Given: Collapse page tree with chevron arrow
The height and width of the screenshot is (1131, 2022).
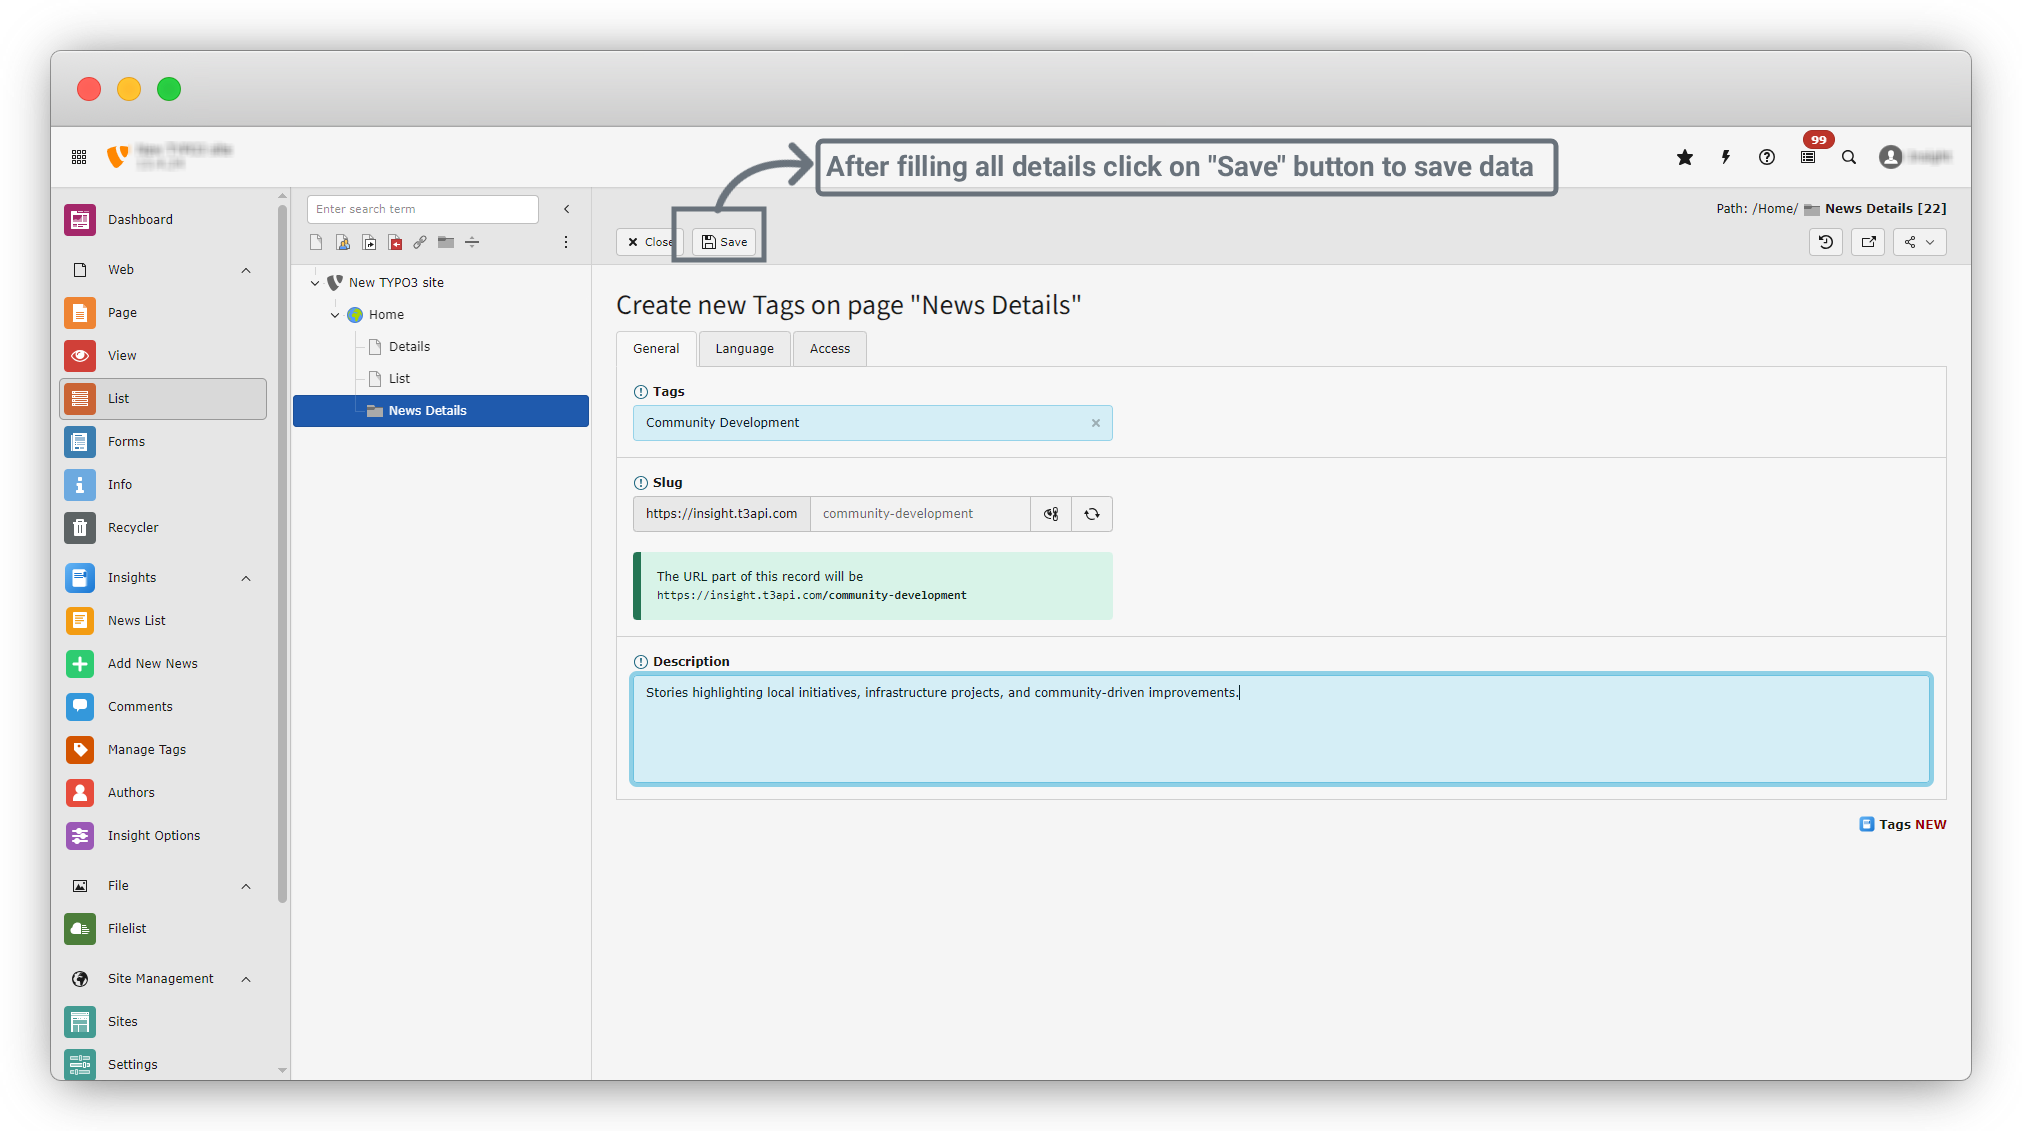Looking at the screenshot, I should coord(567,209).
